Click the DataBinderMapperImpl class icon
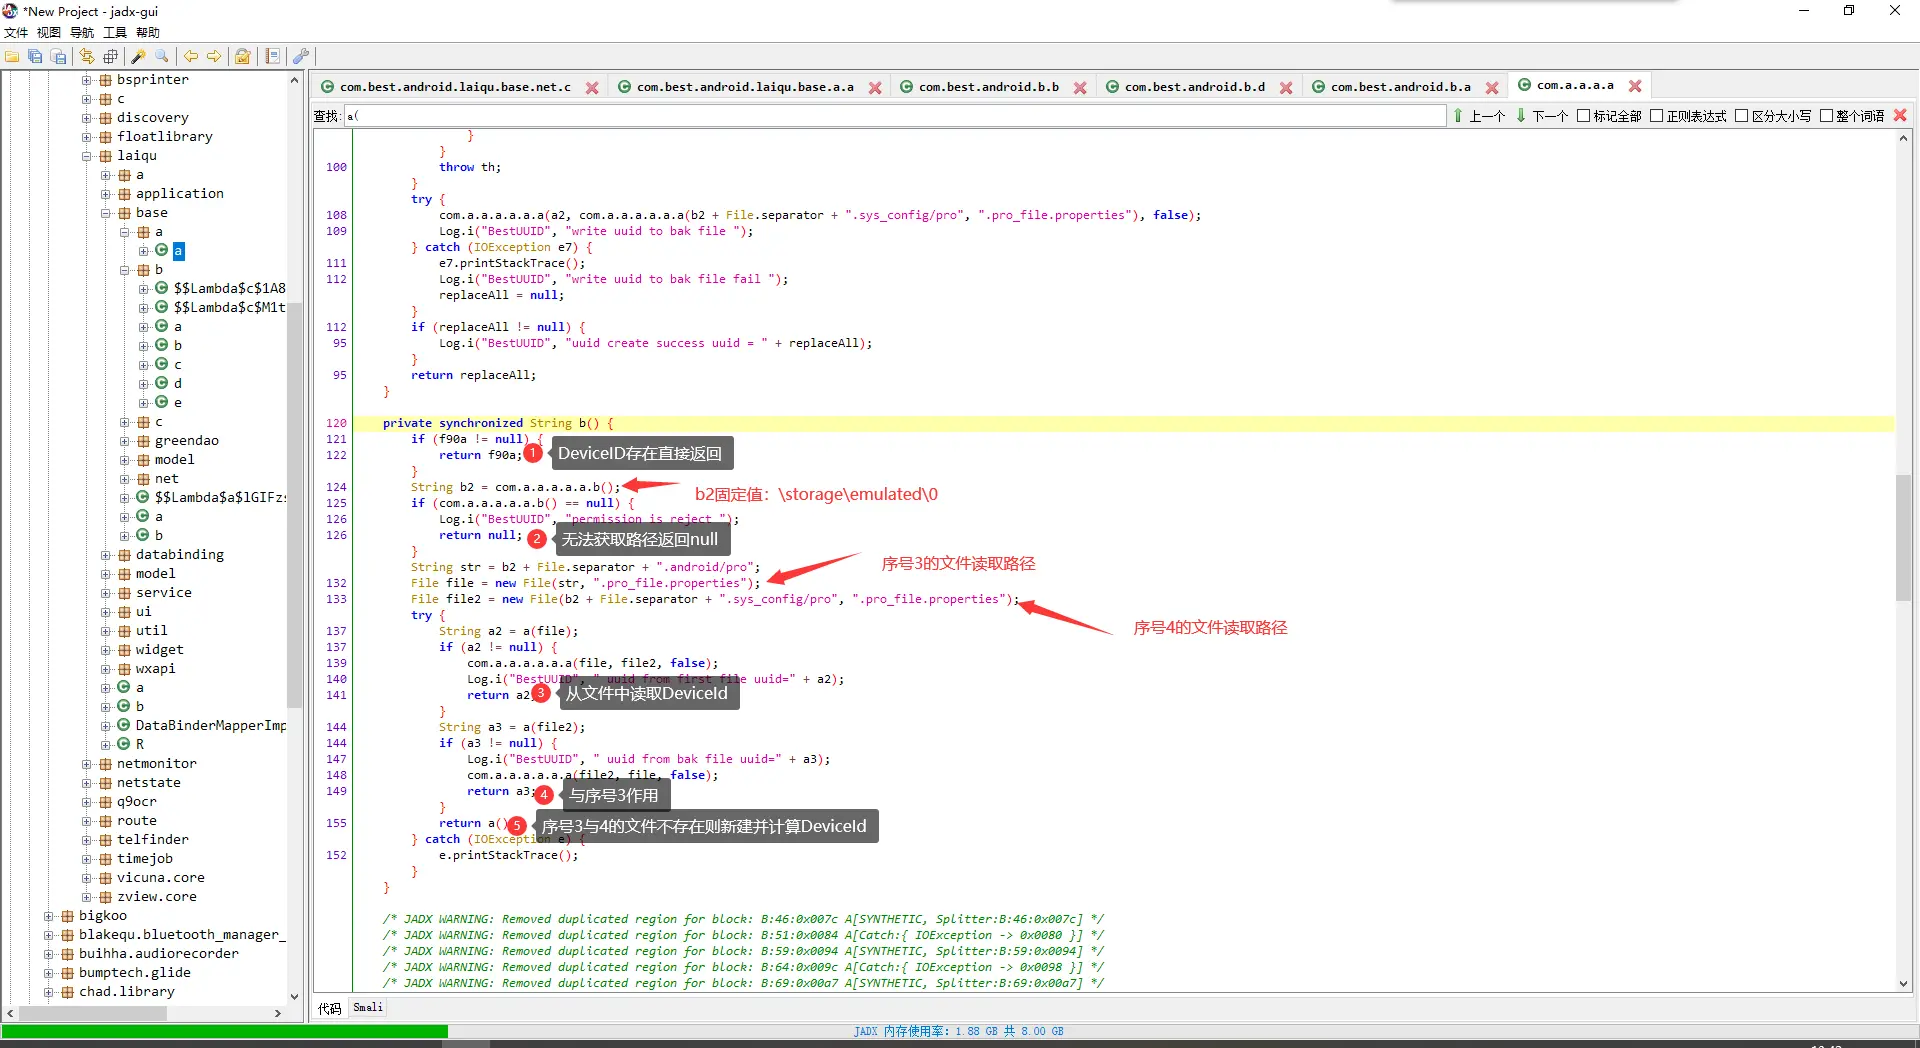1920x1048 pixels. [123, 725]
